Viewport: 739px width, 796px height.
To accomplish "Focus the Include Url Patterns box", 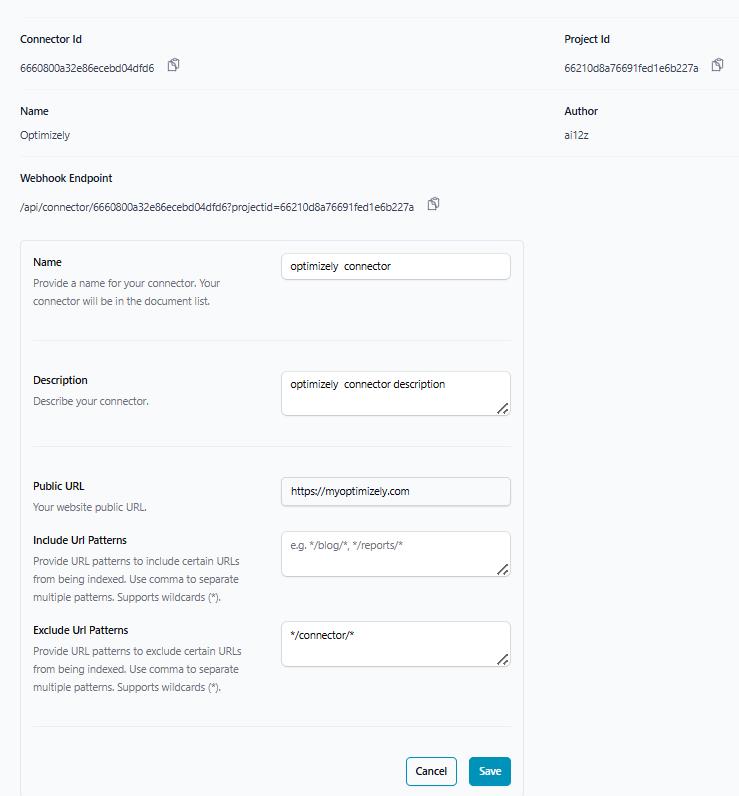I will click(395, 553).
